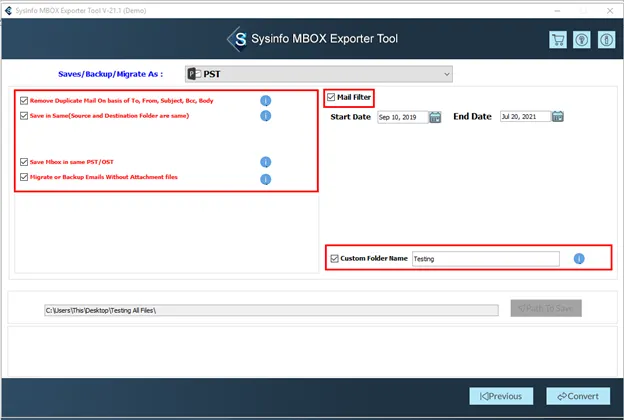Click the Path To Save button
624x420 pixels.
coord(546,308)
